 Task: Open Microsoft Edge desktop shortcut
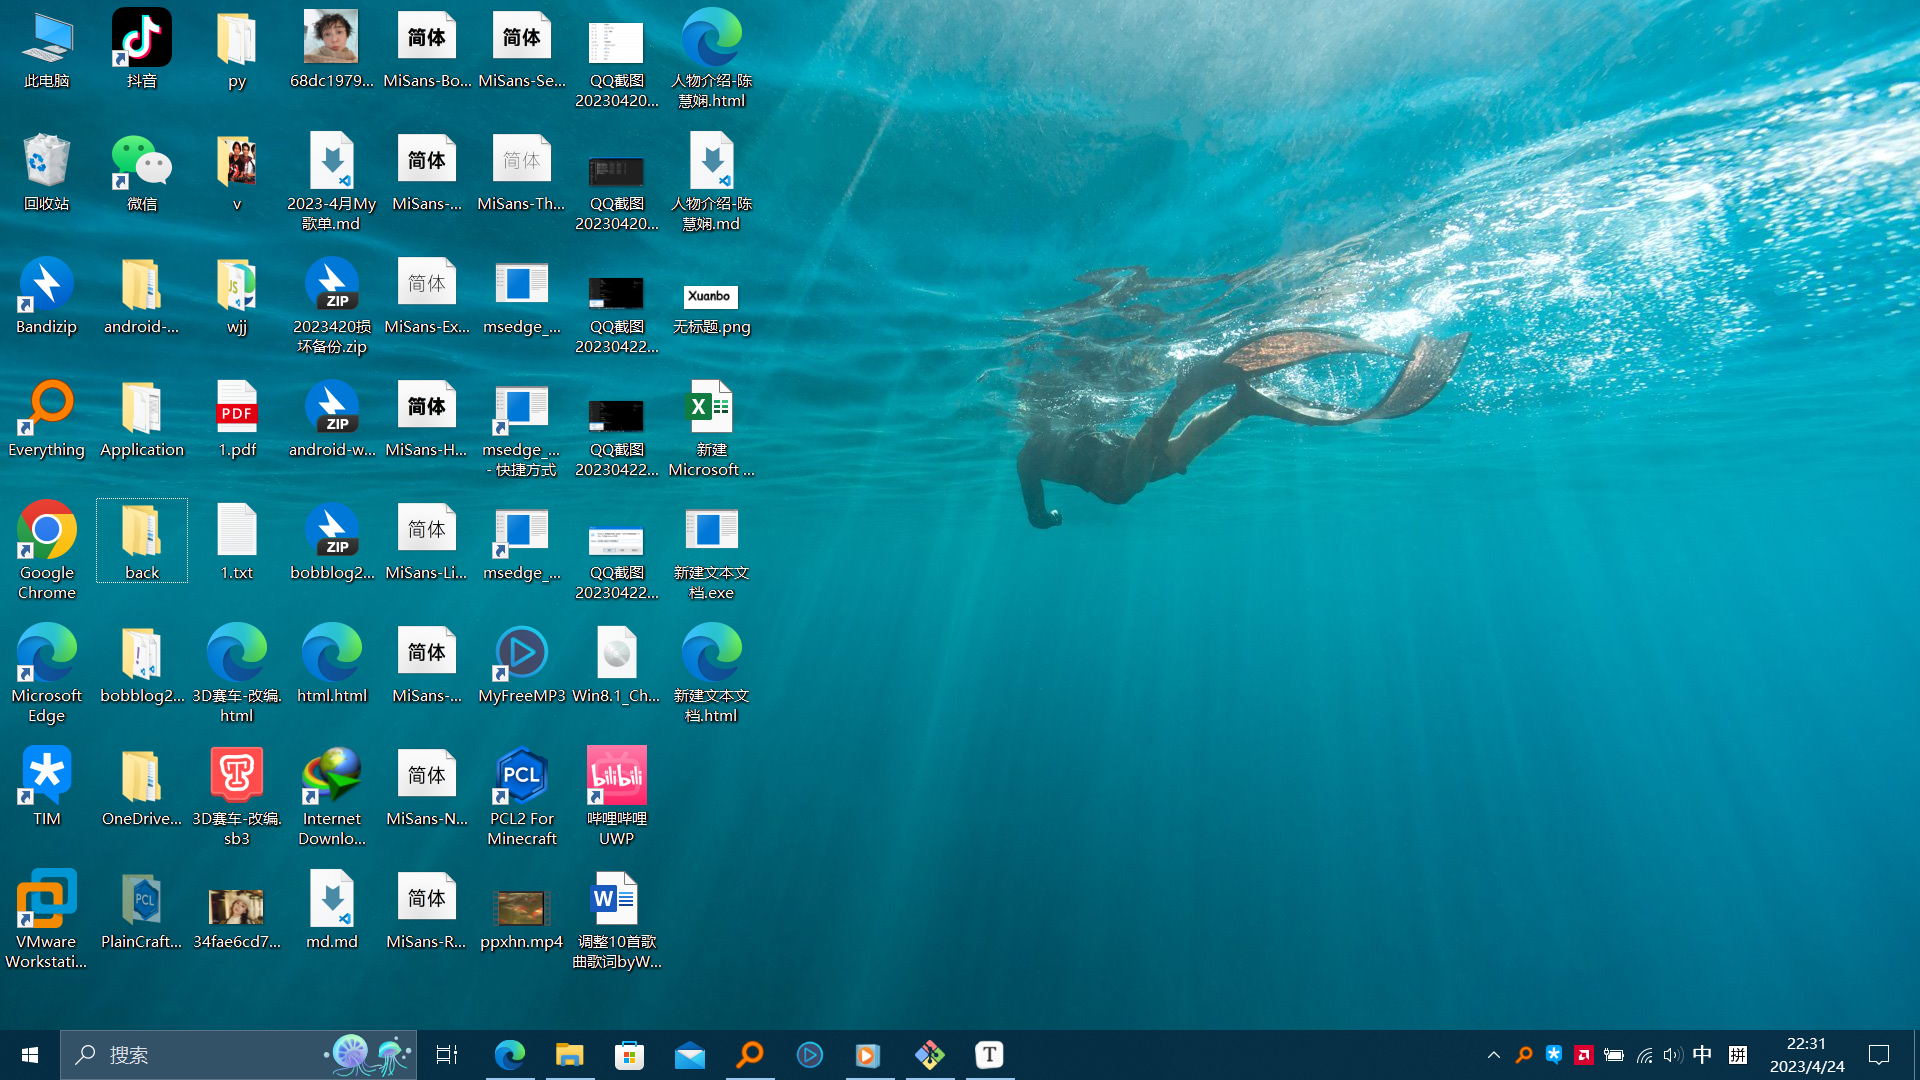(47, 673)
